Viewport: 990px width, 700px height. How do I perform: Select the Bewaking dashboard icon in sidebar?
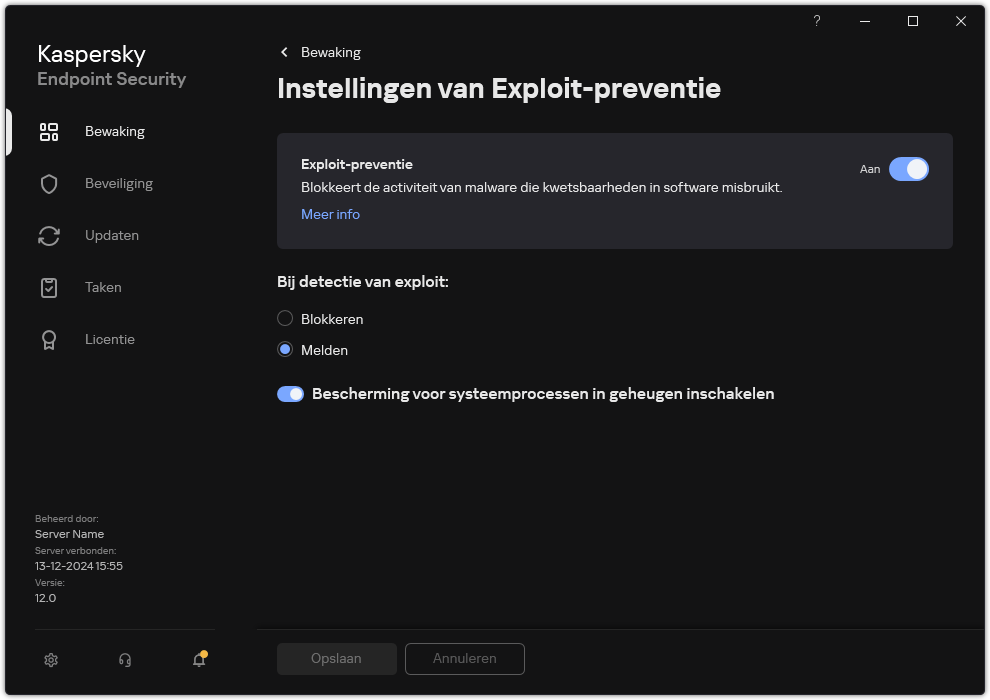[x=48, y=131]
